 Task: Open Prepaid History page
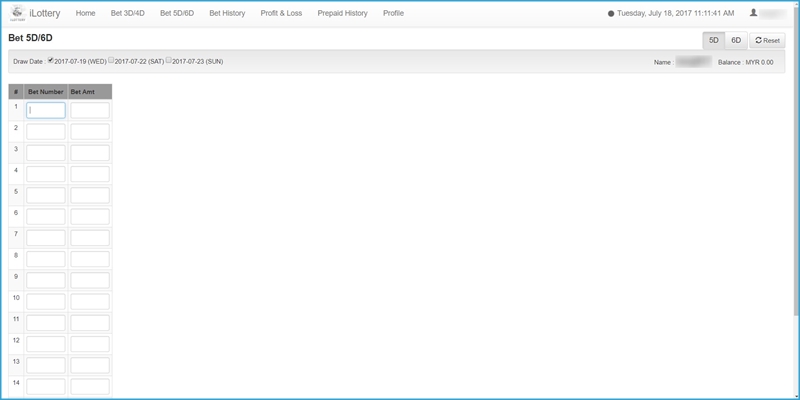(342, 14)
